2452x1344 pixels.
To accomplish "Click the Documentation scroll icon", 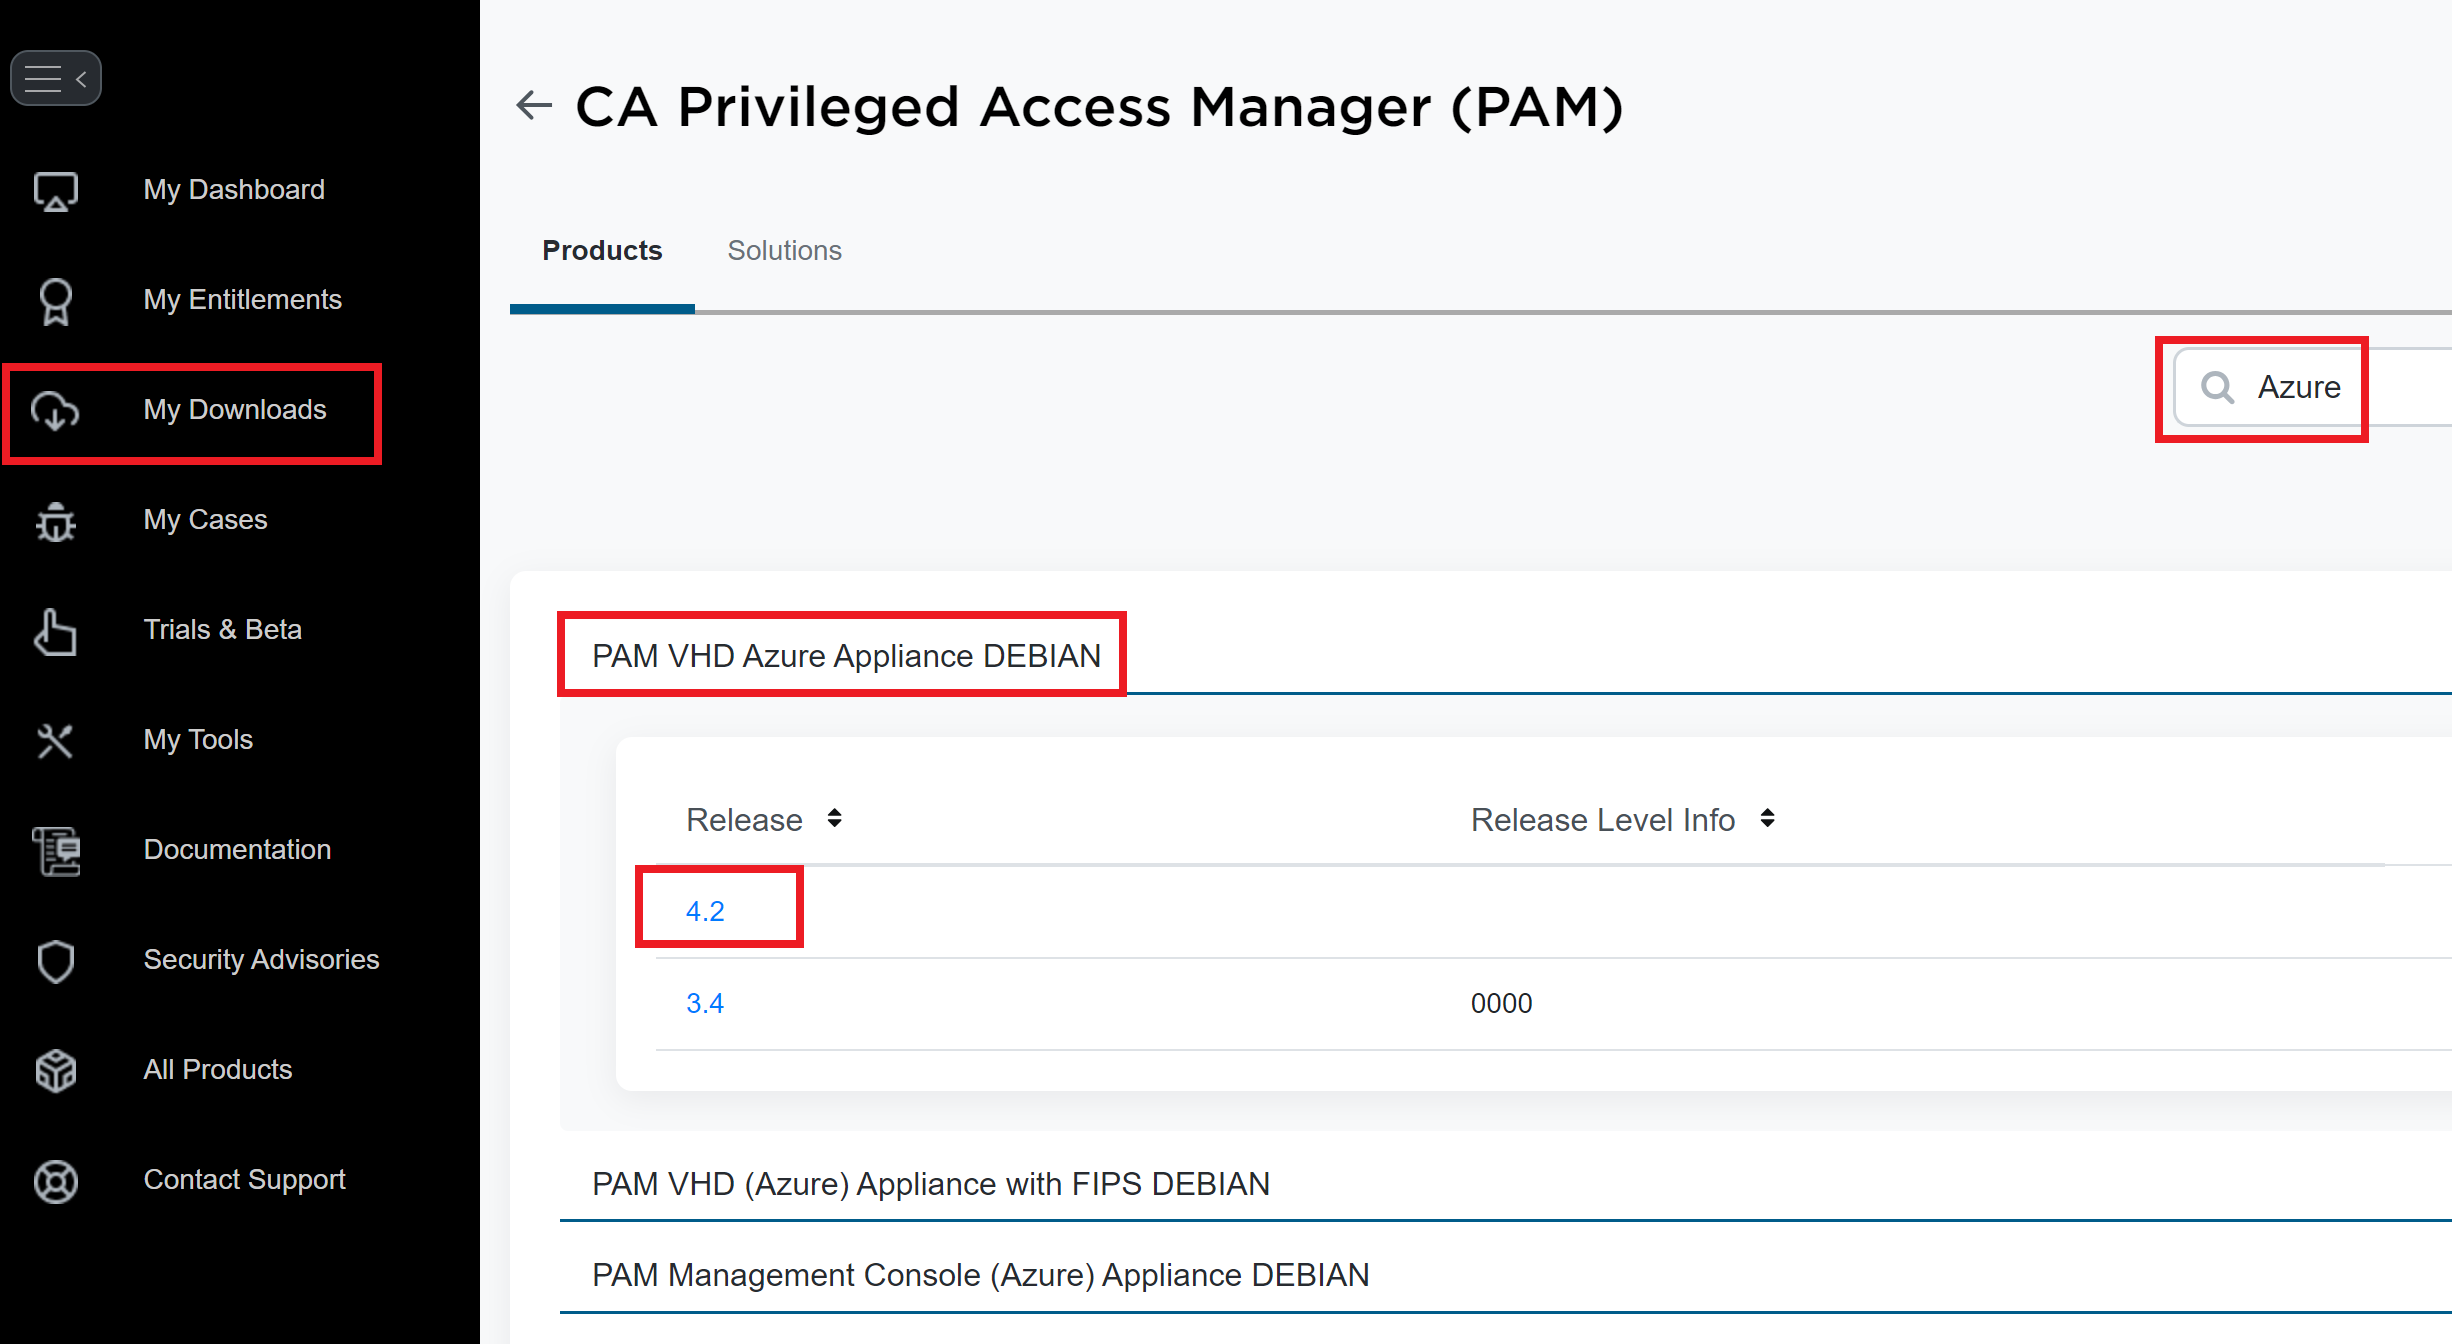I will click(x=56, y=851).
